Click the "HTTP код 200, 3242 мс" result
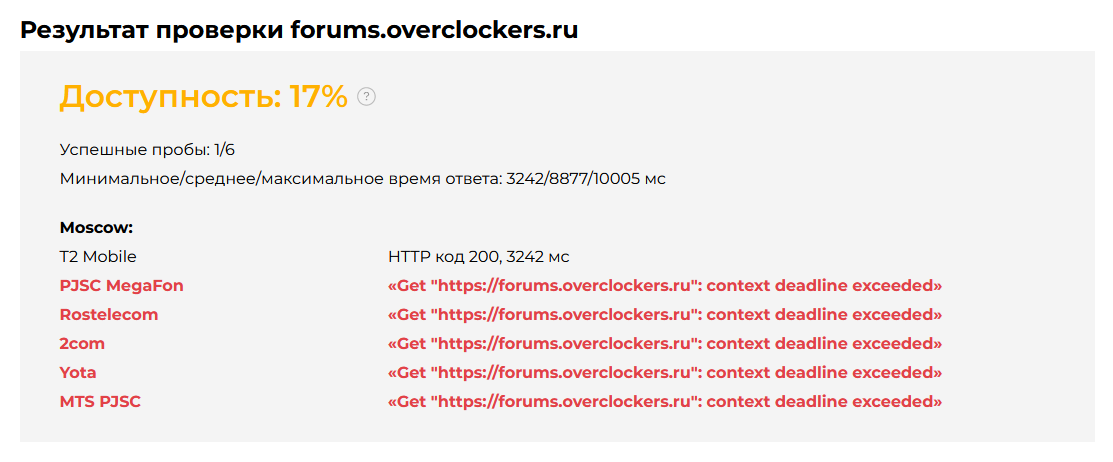Image resolution: width=1113 pixels, height=462 pixels. click(x=478, y=257)
